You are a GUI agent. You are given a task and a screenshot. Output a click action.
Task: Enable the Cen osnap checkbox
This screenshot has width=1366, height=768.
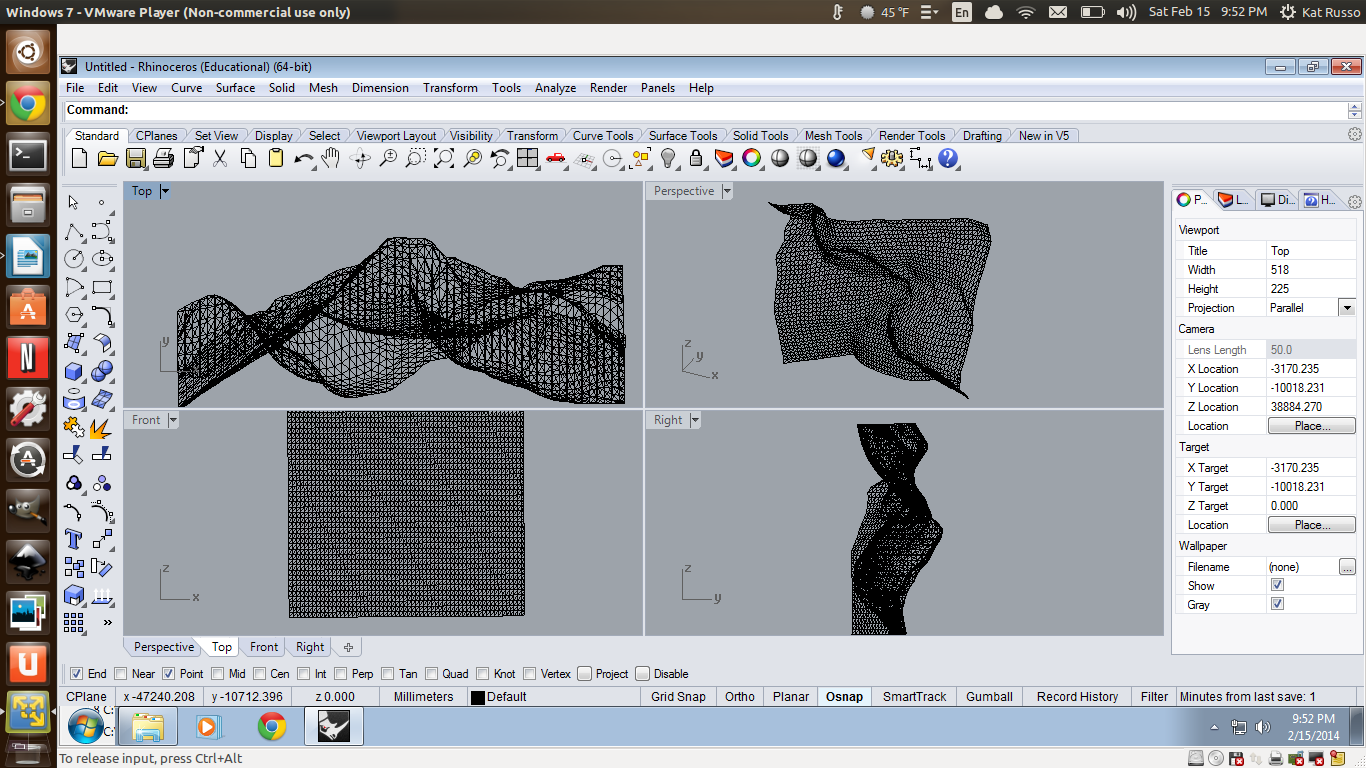pyautogui.click(x=260, y=674)
